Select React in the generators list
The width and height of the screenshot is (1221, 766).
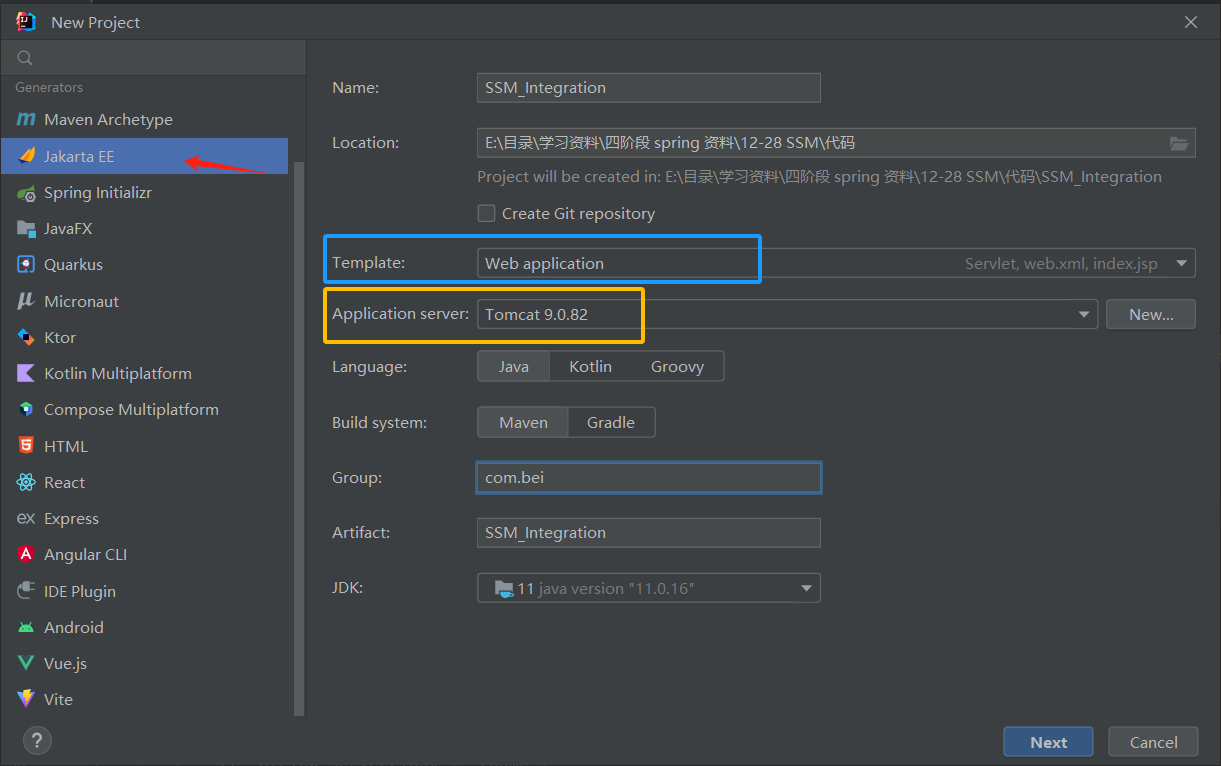click(145, 483)
